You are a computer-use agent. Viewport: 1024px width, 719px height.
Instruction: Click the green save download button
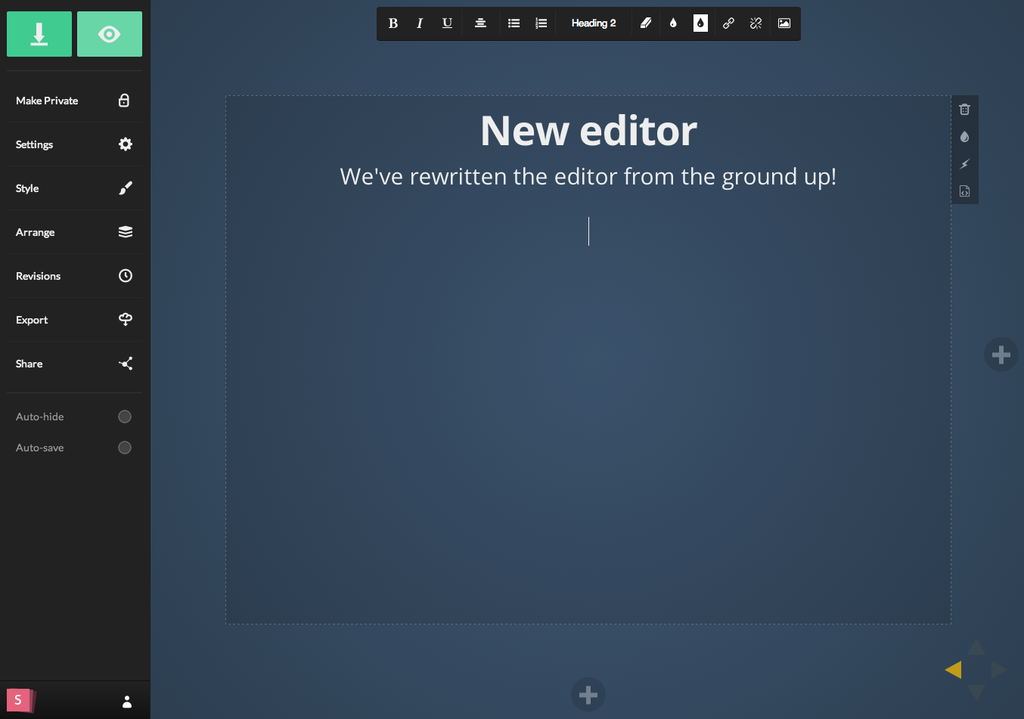[39, 34]
